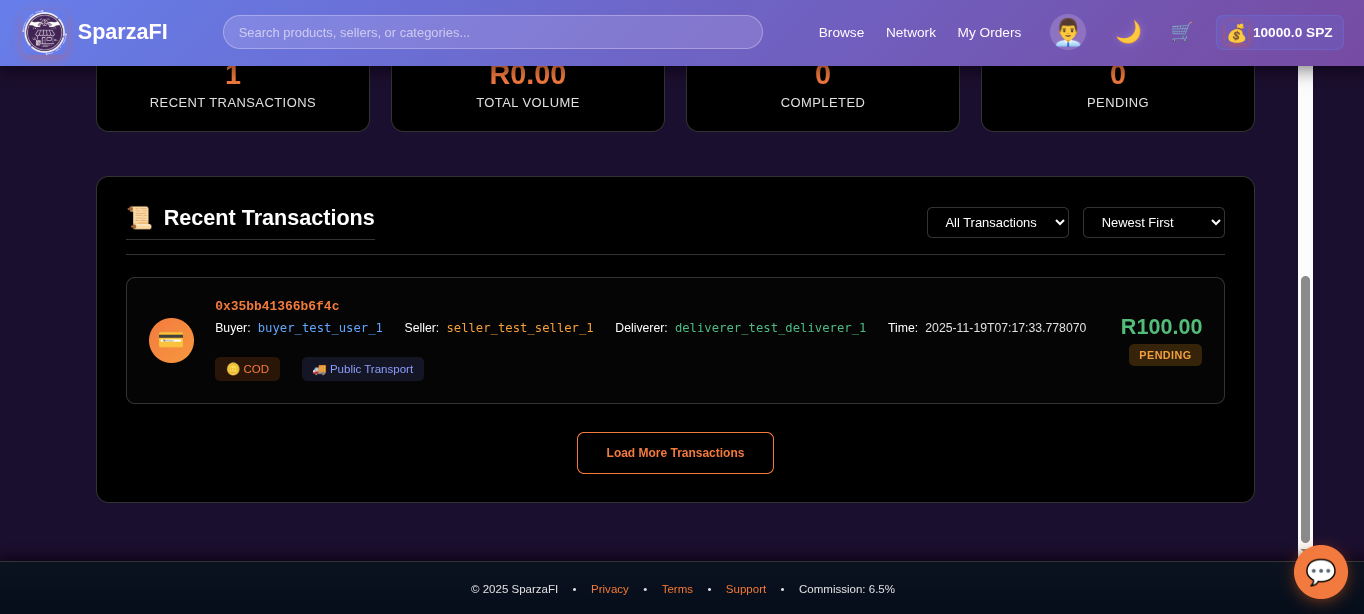Open the chat support bubble icon
The height and width of the screenshot is (614, 1364).
click(1320, 572)
